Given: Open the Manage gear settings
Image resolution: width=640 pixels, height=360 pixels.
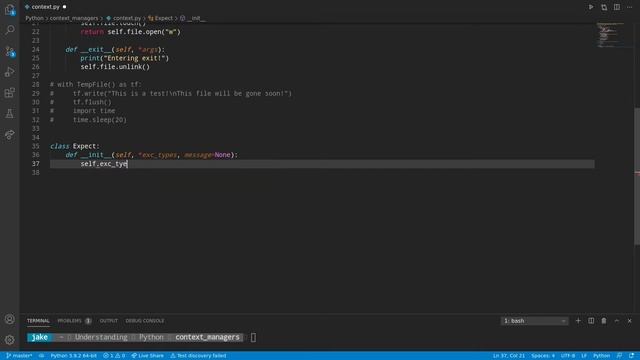Looking at the screenshot, I should click(x=10, y=340).
